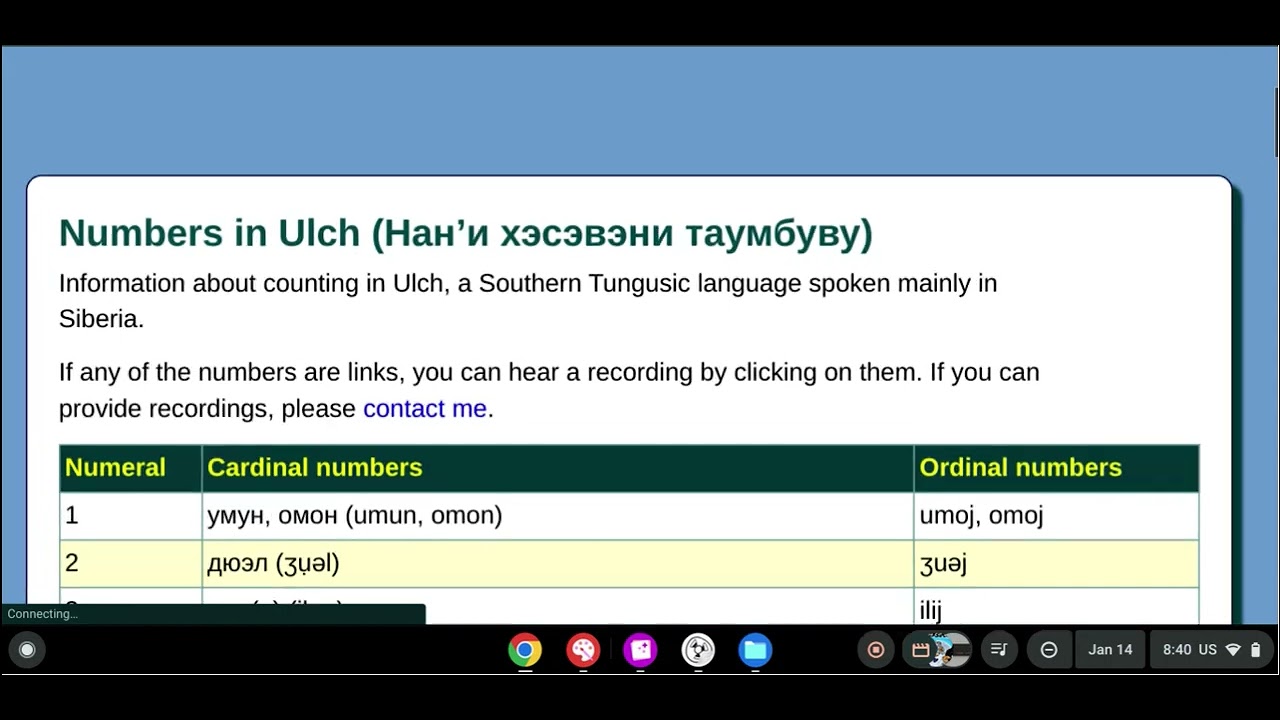Click the ordinal cell 'umoj, omoj'

tap(1056, 516)
